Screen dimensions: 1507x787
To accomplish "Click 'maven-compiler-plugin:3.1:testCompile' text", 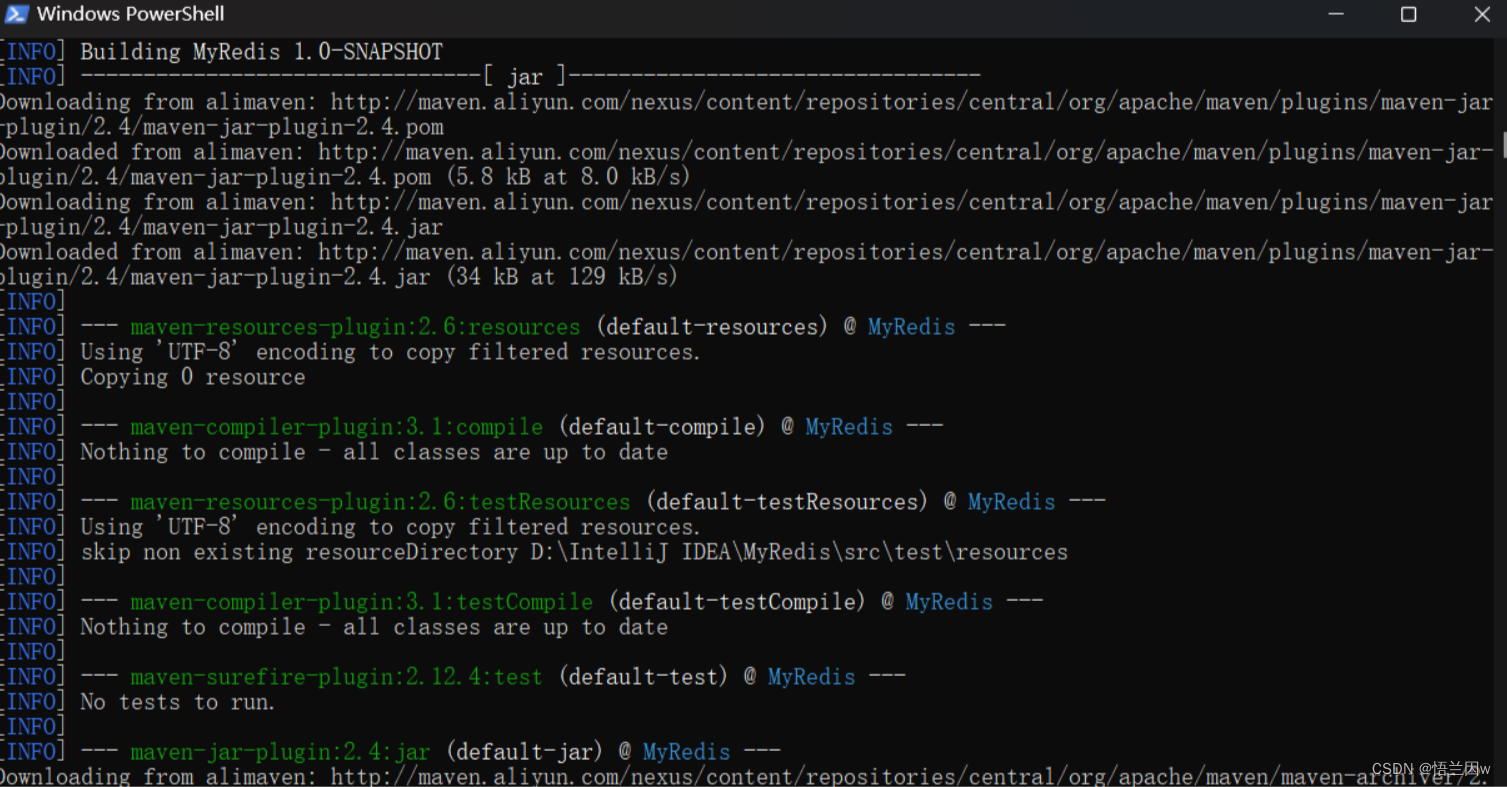I will click(x=361, y=602).
